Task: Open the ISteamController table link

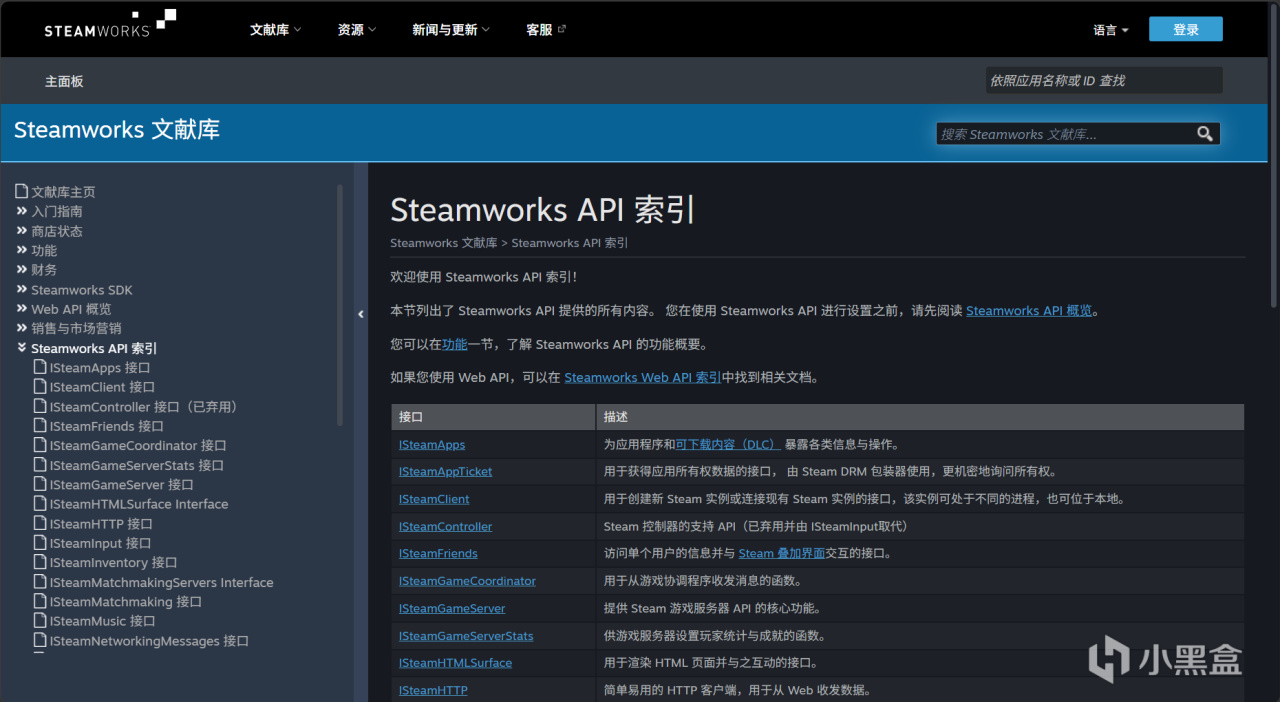Action: click(x=445, y=526)
